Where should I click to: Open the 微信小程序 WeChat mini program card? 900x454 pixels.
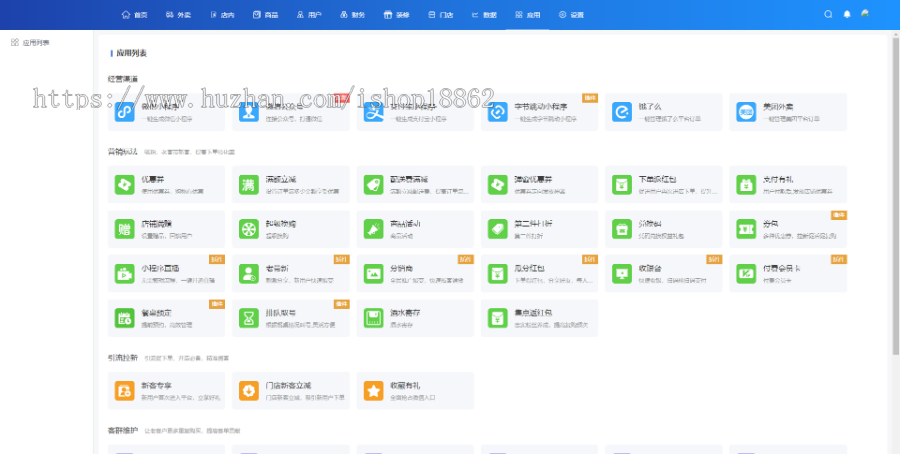pyautogui.click(x=166, y=112)
